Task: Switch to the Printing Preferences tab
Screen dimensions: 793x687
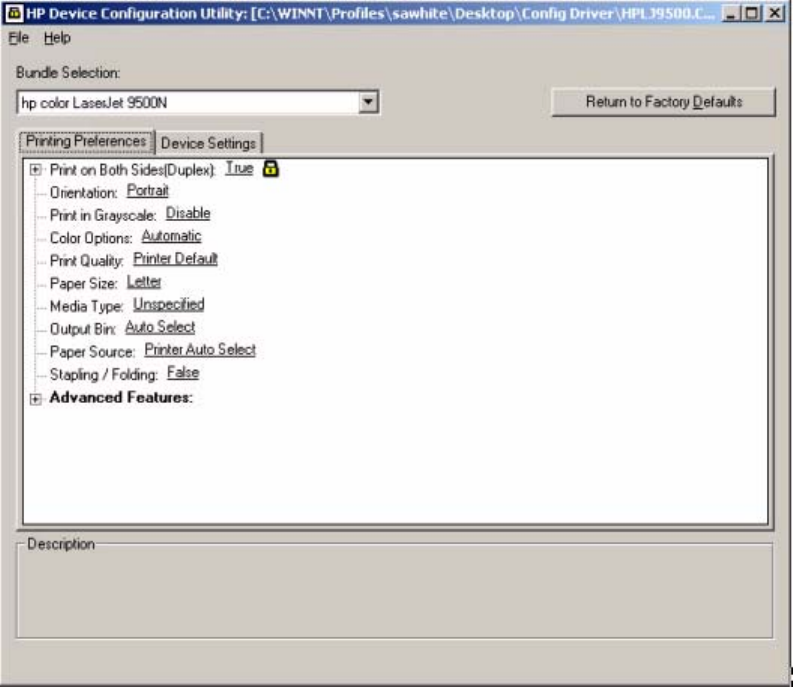Action: point(86,141)
